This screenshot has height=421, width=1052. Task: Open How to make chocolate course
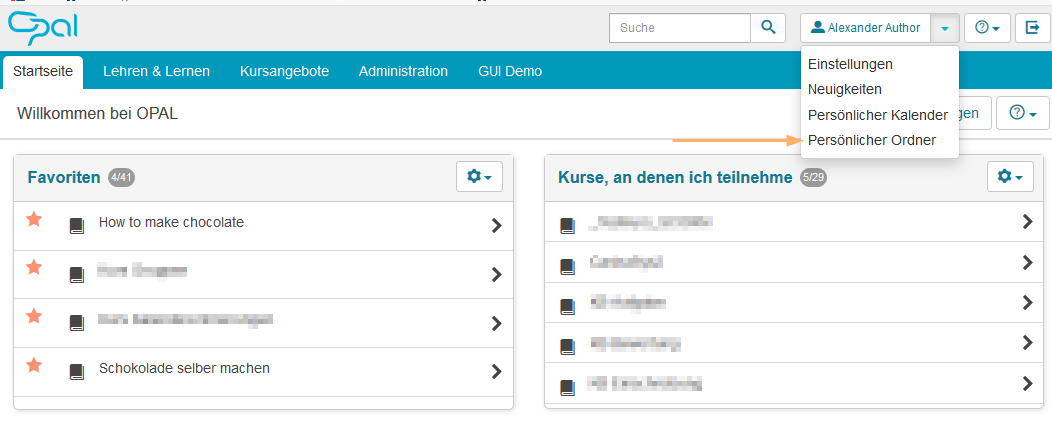tap(171, 222)
